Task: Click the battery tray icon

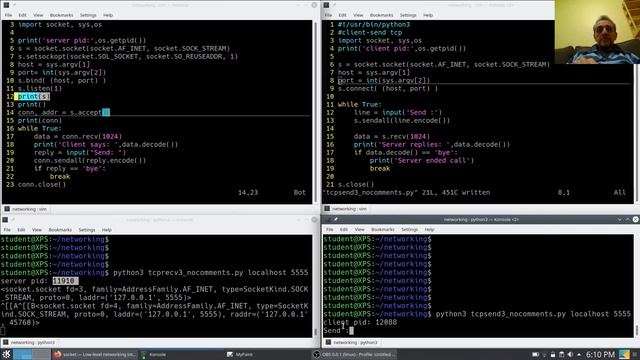Action: tap(536, 354)
